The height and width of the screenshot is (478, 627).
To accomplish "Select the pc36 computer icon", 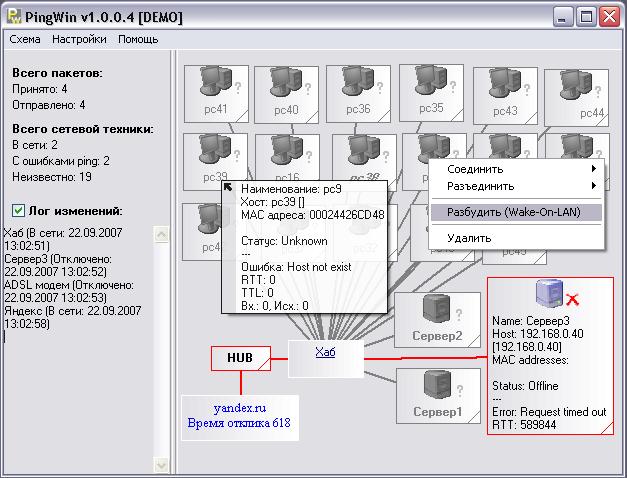I will pyautogui.click(x=357, y=85).
